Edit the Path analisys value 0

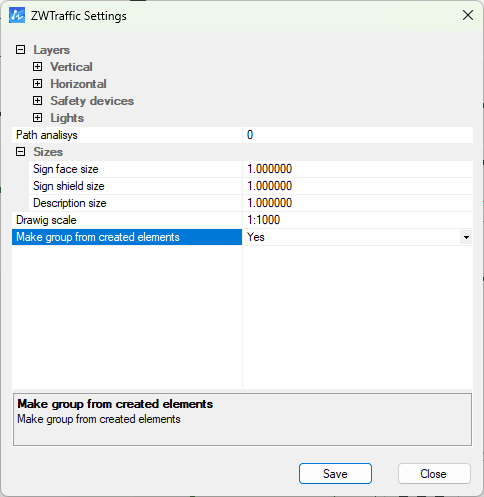(x=358, y=135)
